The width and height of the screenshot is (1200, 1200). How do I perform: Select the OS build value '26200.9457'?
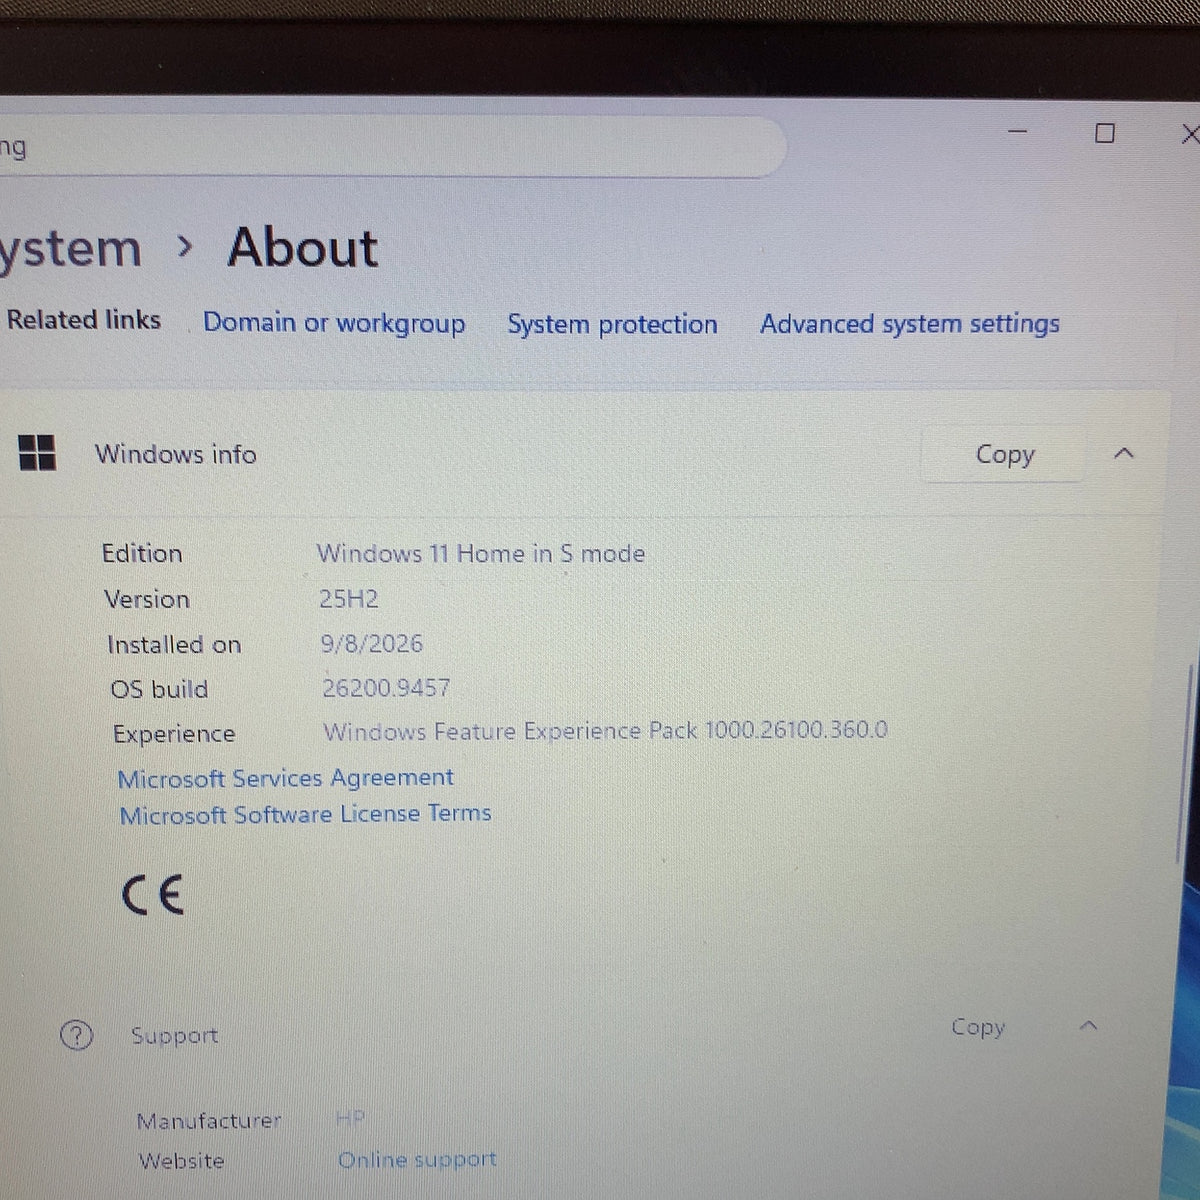point(386,688)
